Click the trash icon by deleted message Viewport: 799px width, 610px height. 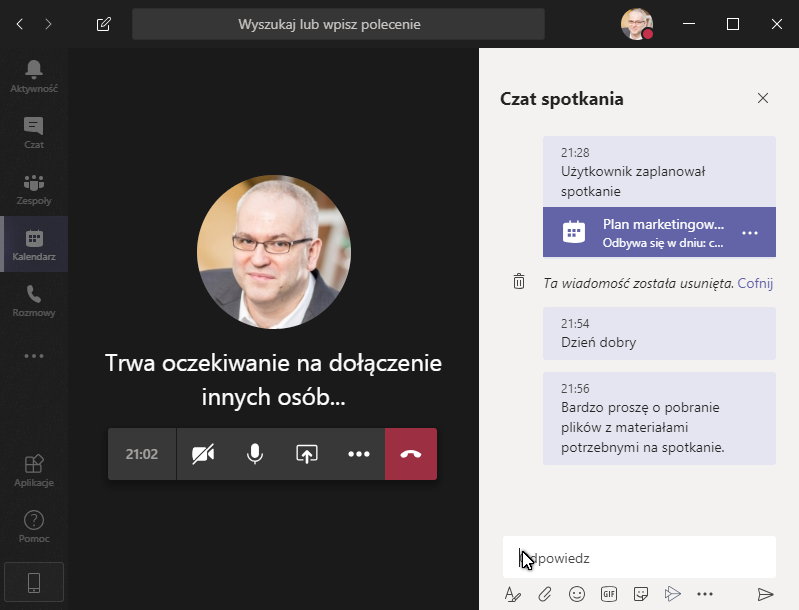[519, 281]
